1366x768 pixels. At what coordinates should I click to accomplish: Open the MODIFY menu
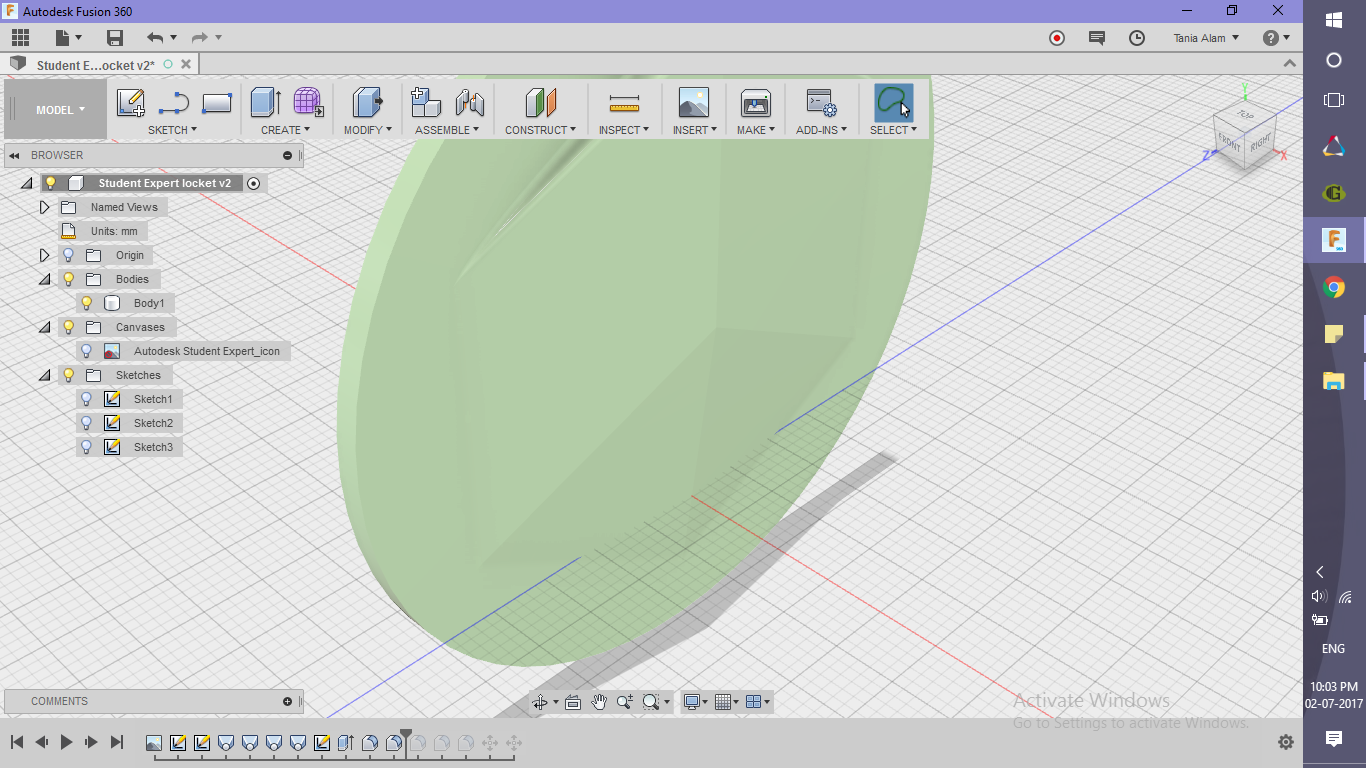pos(368,130)
